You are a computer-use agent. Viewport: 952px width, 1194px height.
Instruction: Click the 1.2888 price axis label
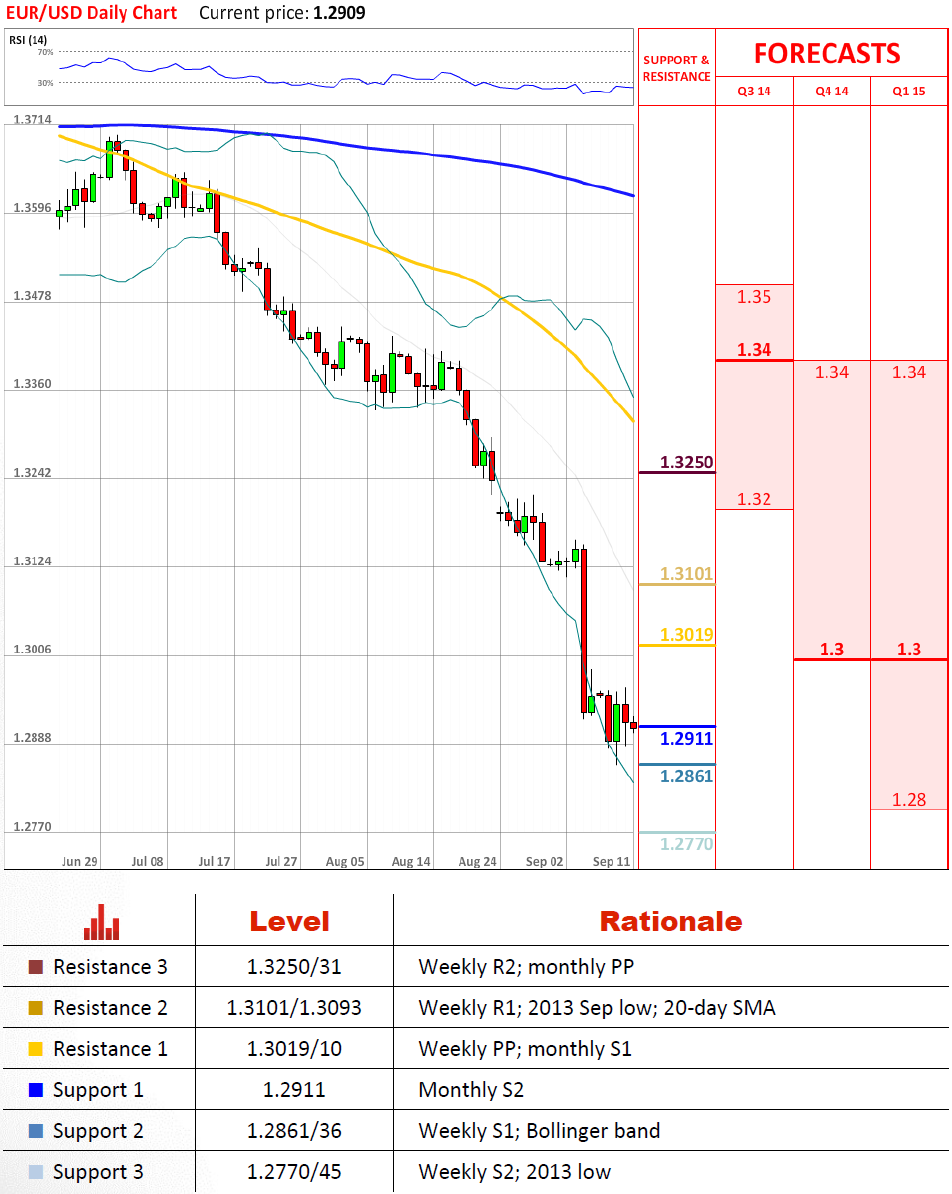[33, 738]
